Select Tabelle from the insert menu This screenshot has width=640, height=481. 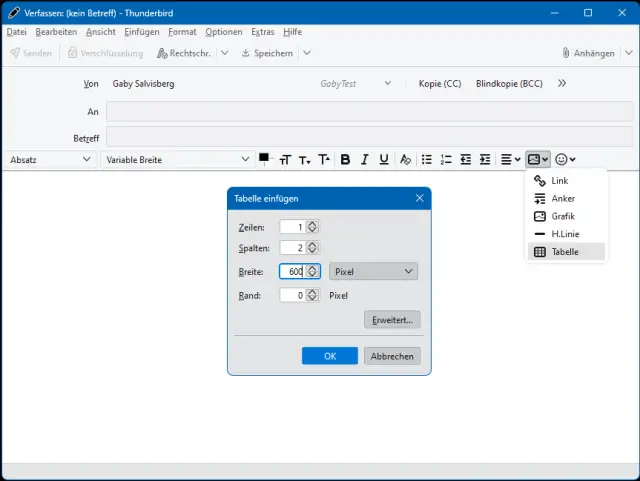pyautogui.click(x=566, y=252)
